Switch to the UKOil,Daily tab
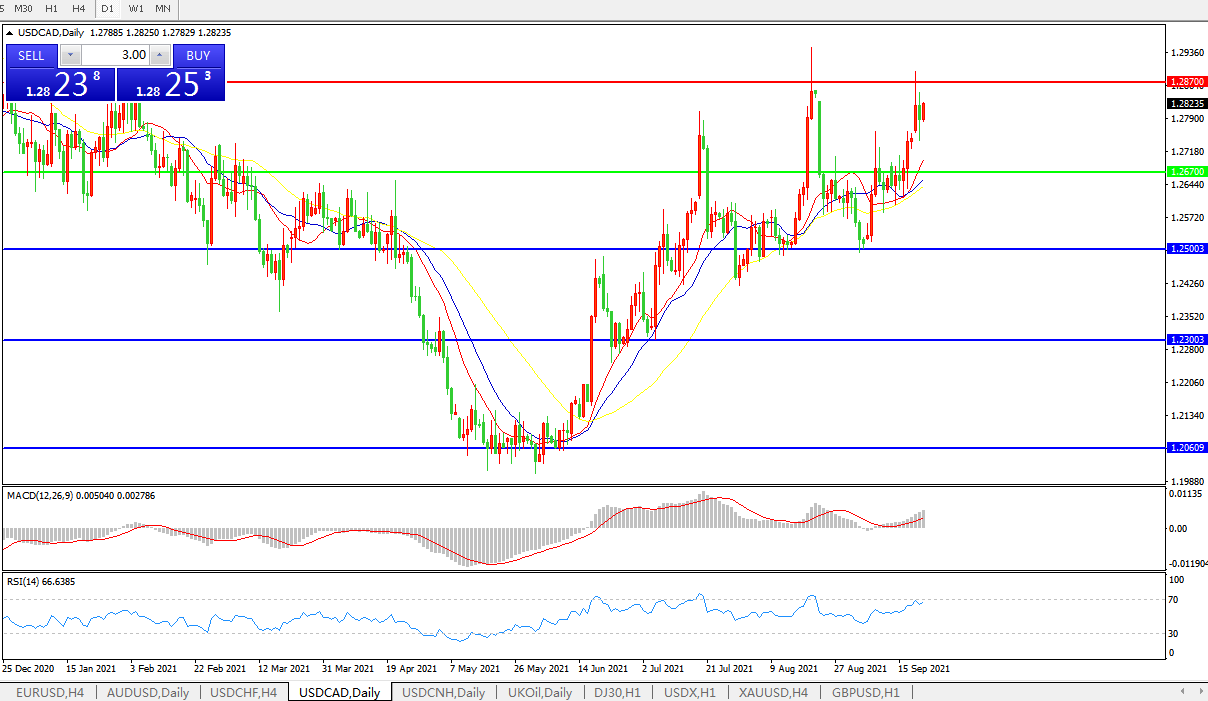1208x701 pixels. click(x=540, y=692)
